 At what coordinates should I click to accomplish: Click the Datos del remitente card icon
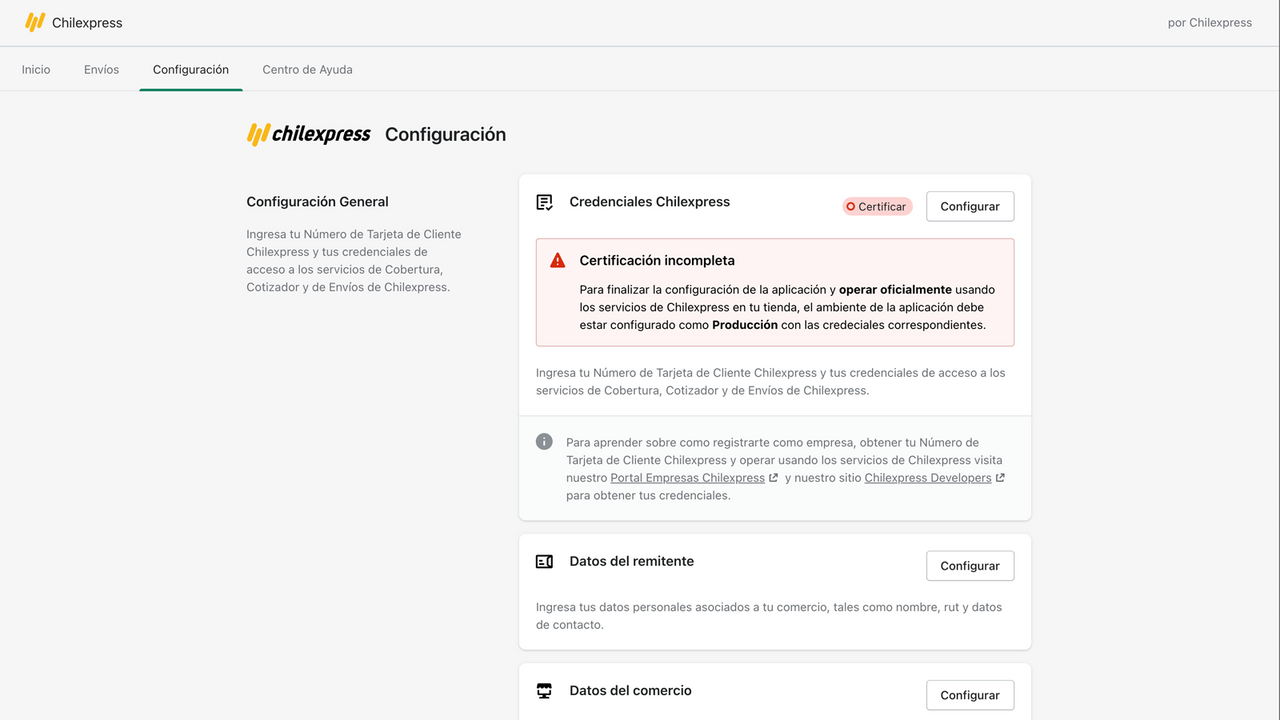pos(543,561)
